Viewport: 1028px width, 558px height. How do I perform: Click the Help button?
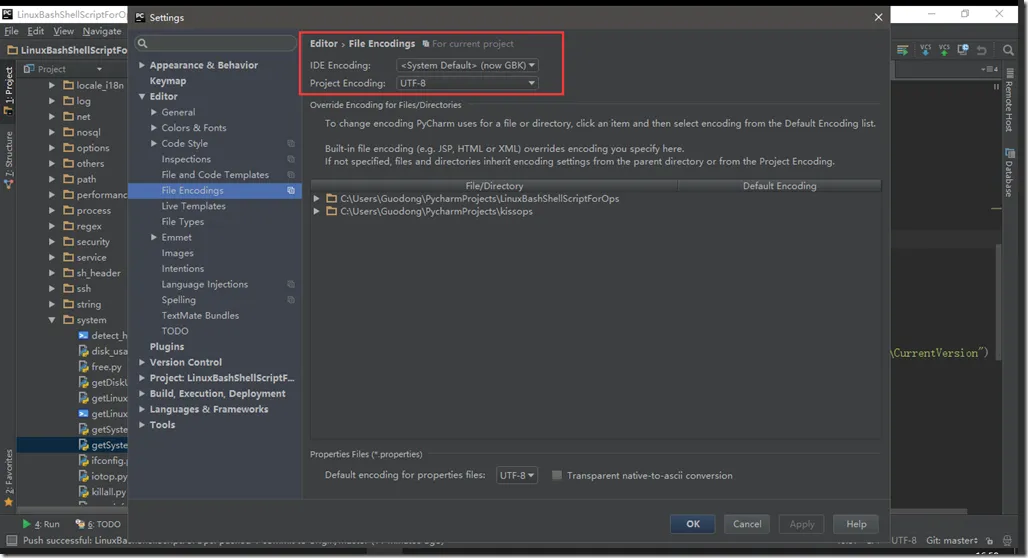[x=856, y=524]
